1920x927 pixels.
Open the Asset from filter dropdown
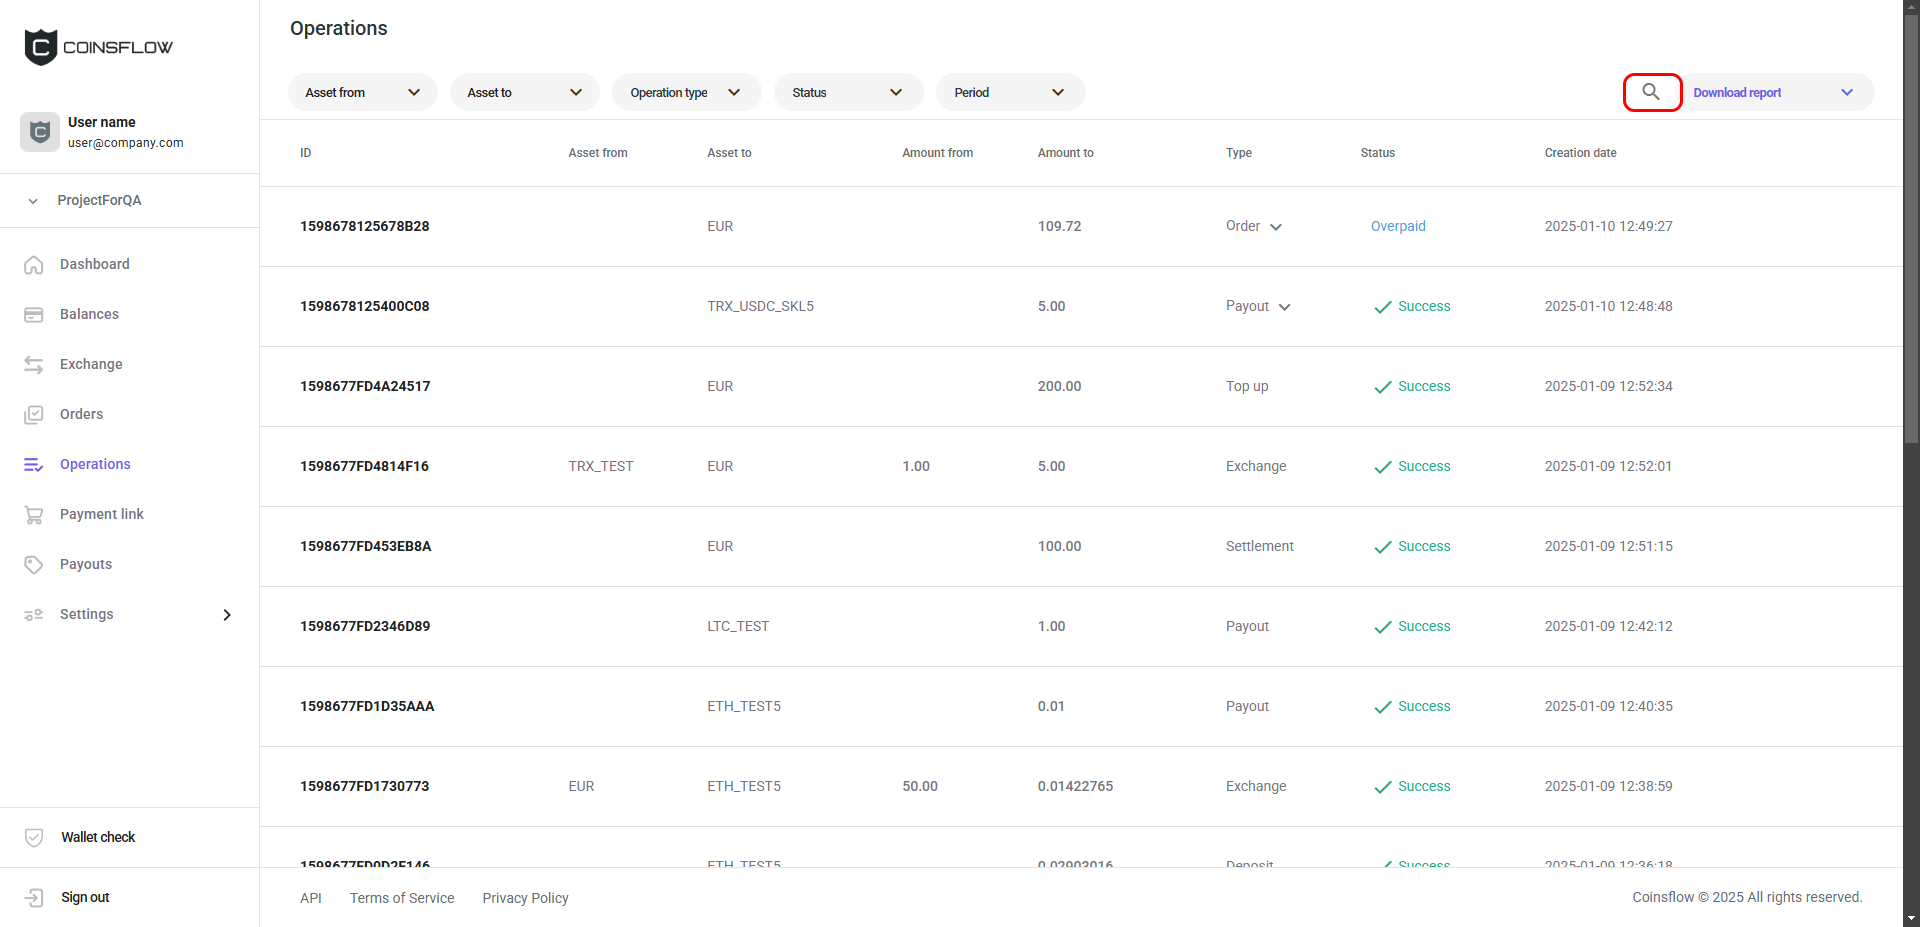coord(362,93)
